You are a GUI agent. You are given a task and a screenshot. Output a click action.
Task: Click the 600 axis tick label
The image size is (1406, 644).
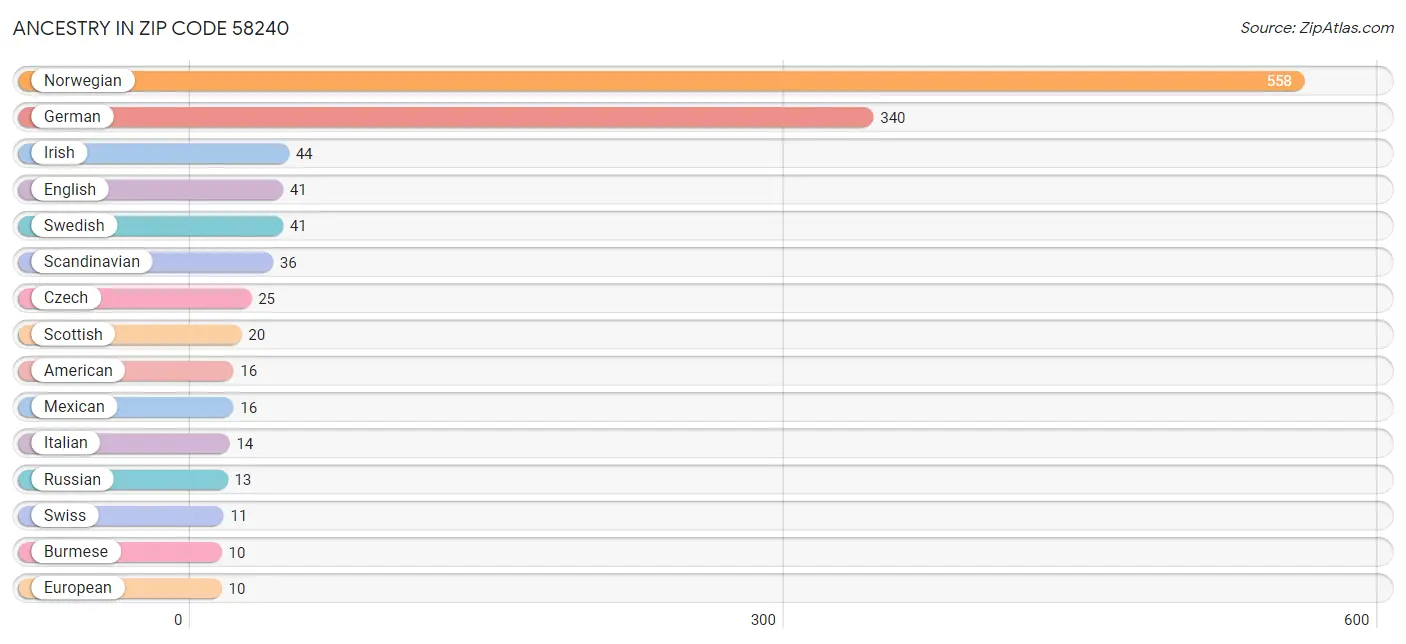(1356, 620)
